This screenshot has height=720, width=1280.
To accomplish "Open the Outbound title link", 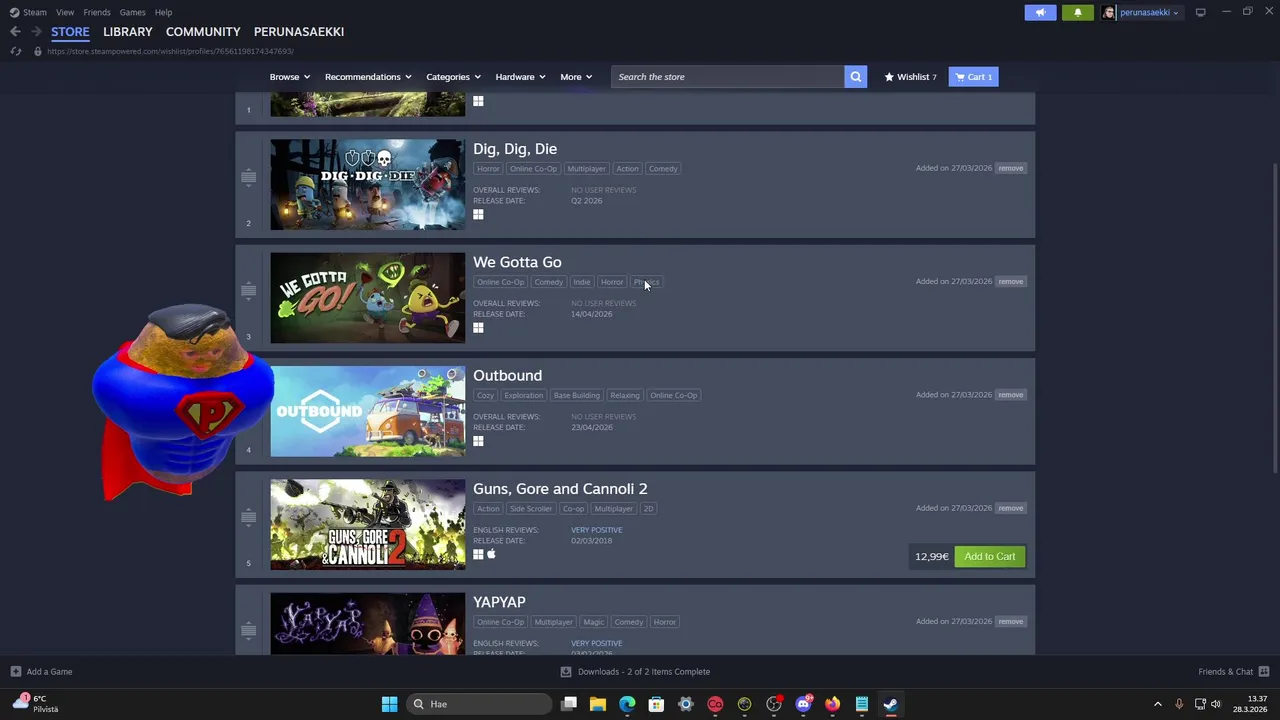I will point(507,375).
